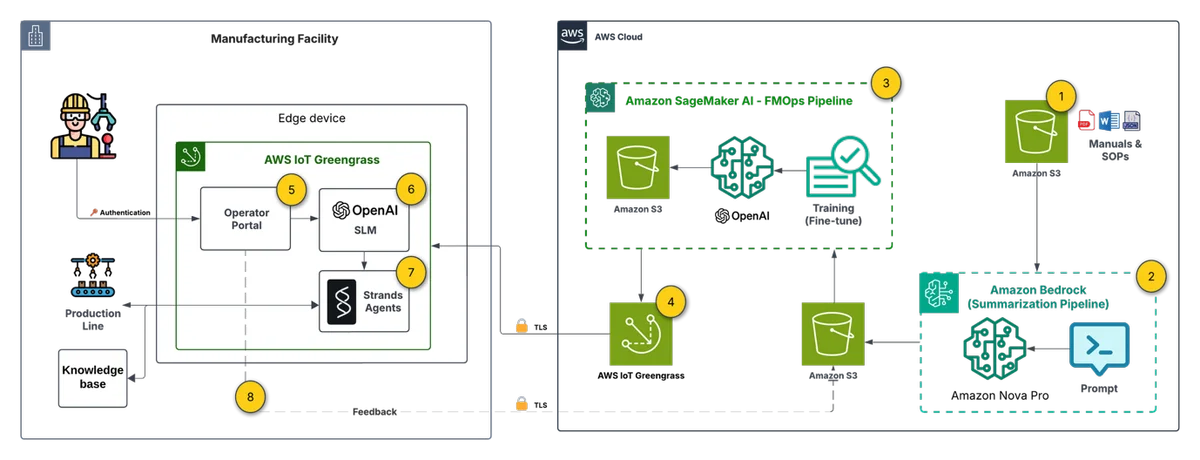Screen dimensions: 1200x460
Task: Click 'Amazon S3' label under Manuals bucket
Action: coord(1036,175)
